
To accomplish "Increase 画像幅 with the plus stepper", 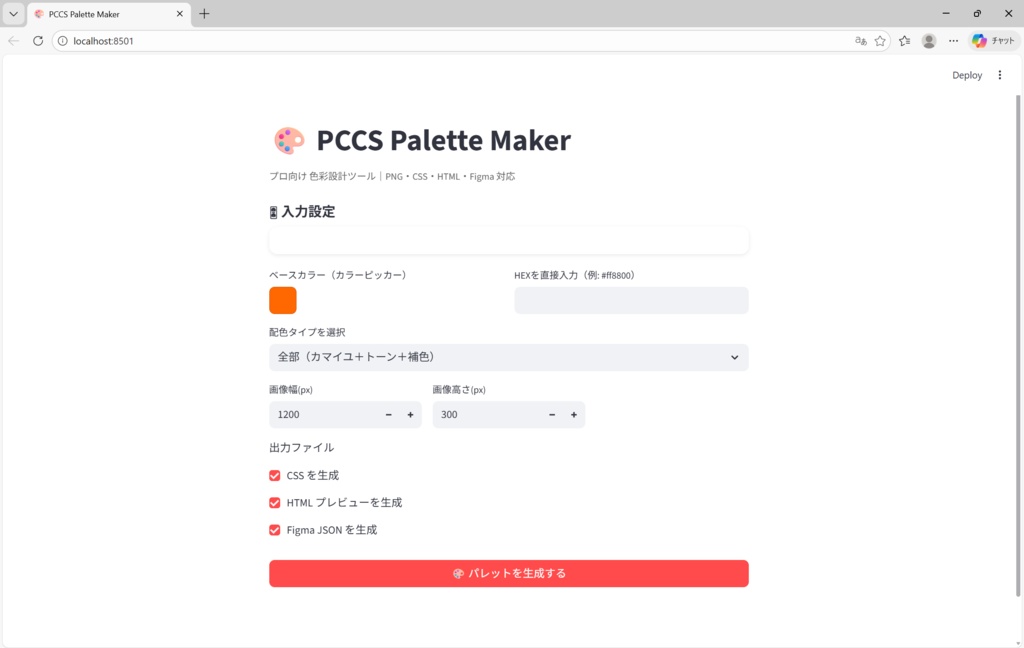I will click(410, 414).
